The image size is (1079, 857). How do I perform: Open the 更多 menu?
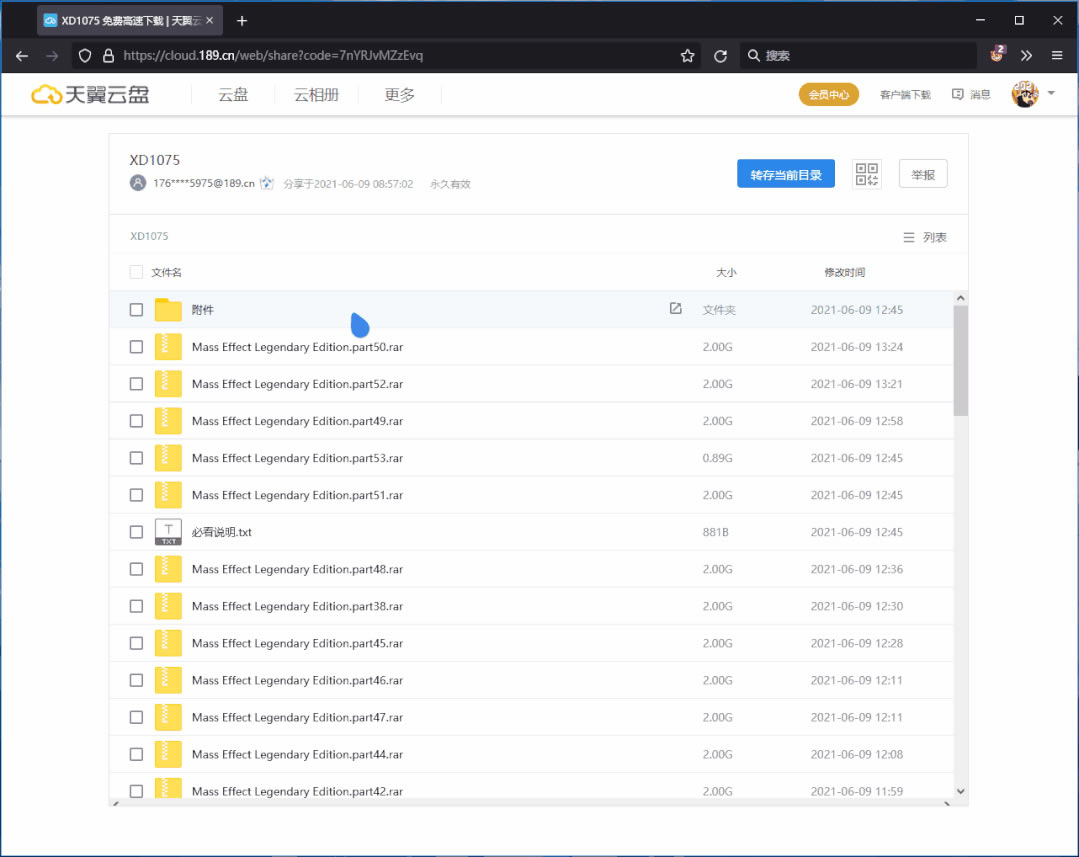click(400, 94)
